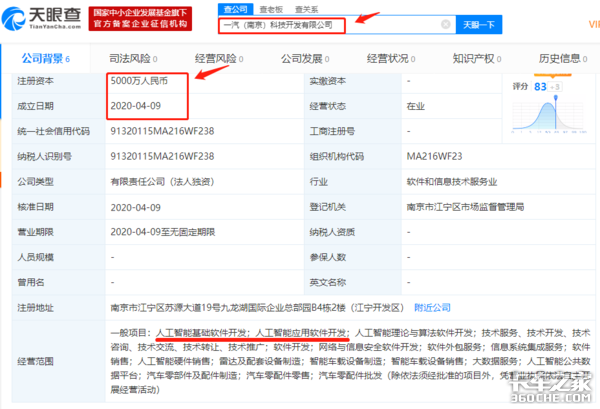Click the organization code MA216WF23

point(434,156)
